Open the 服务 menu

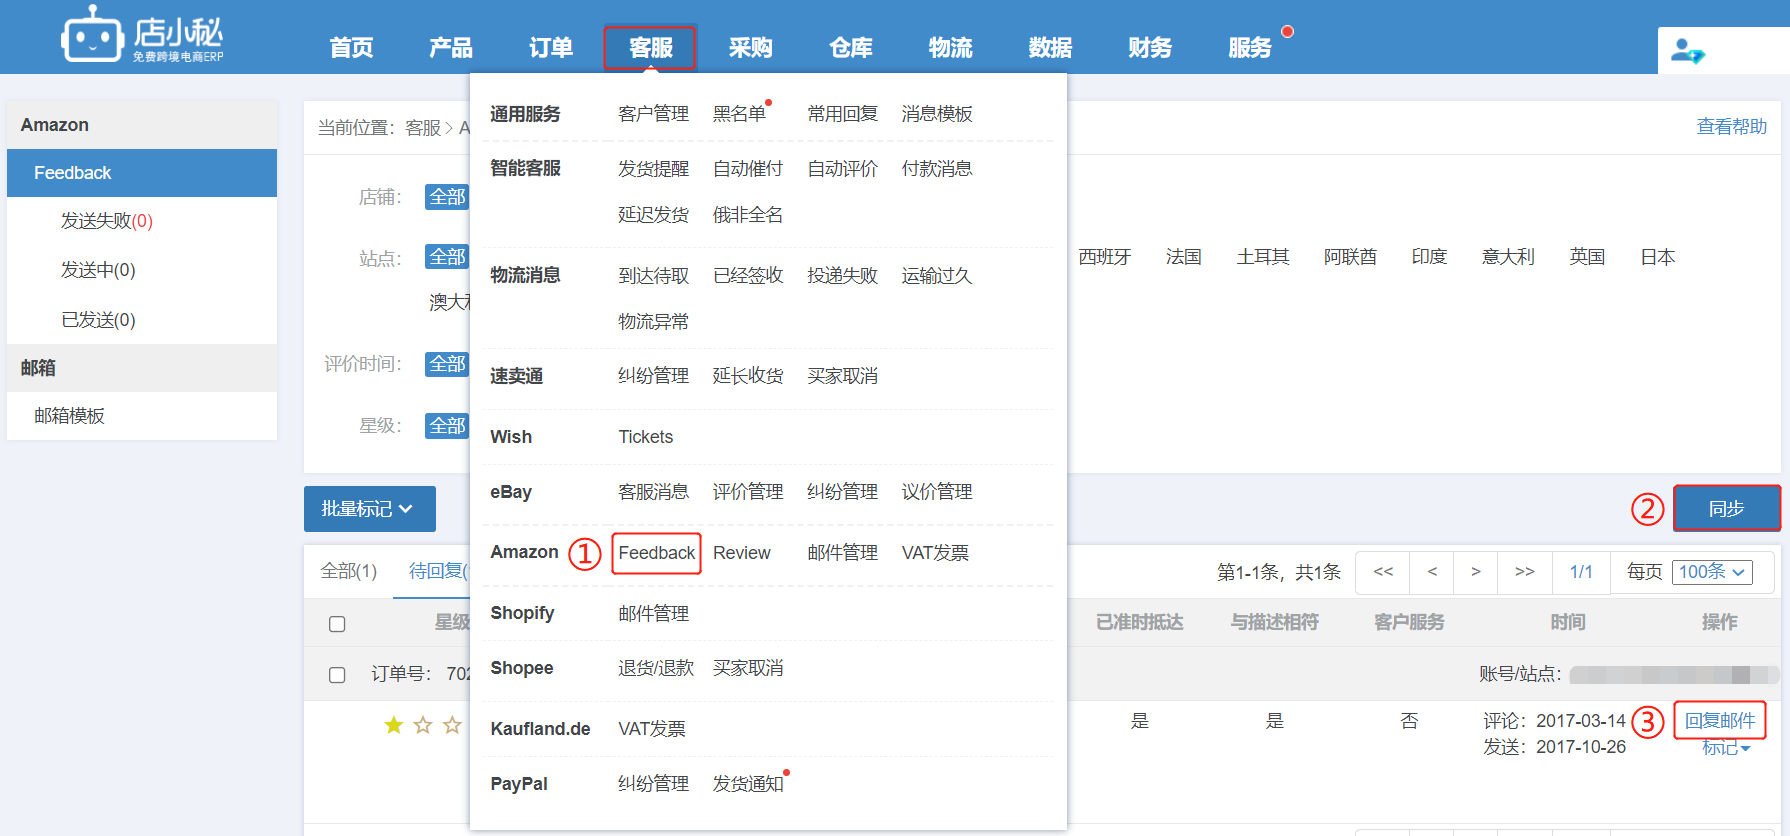pos(1251,48)
